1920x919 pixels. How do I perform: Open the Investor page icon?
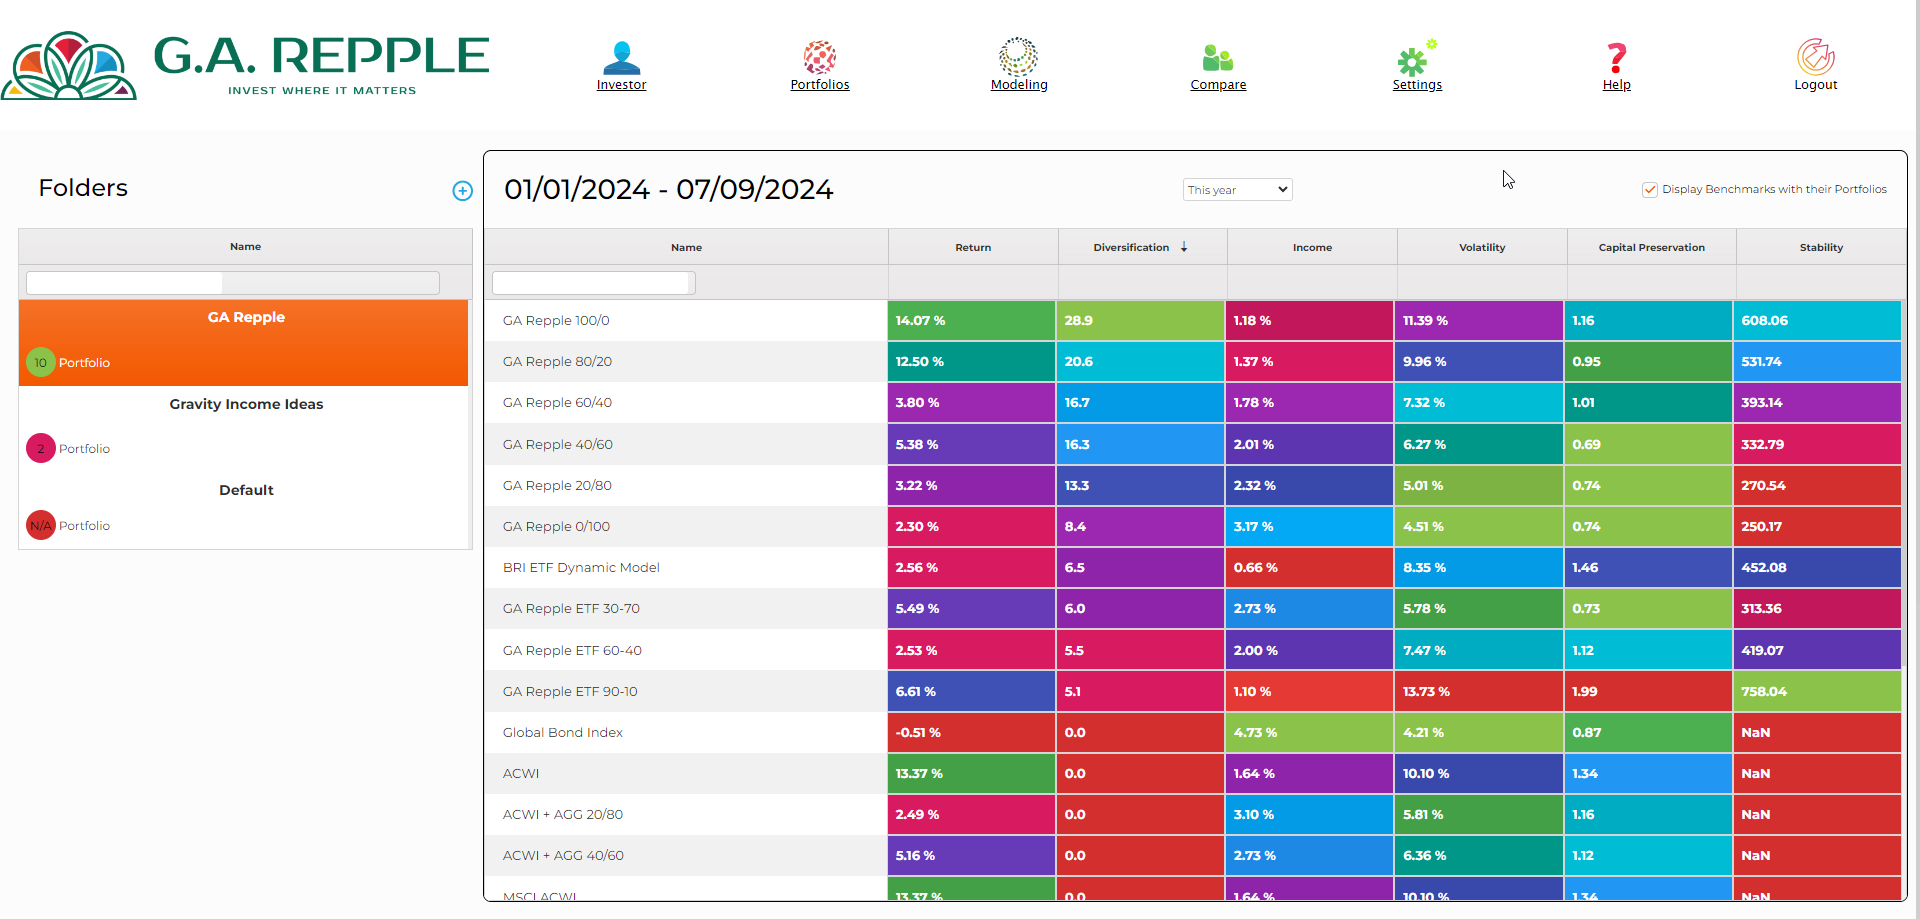pyautogui.click(x=621, y=57)
